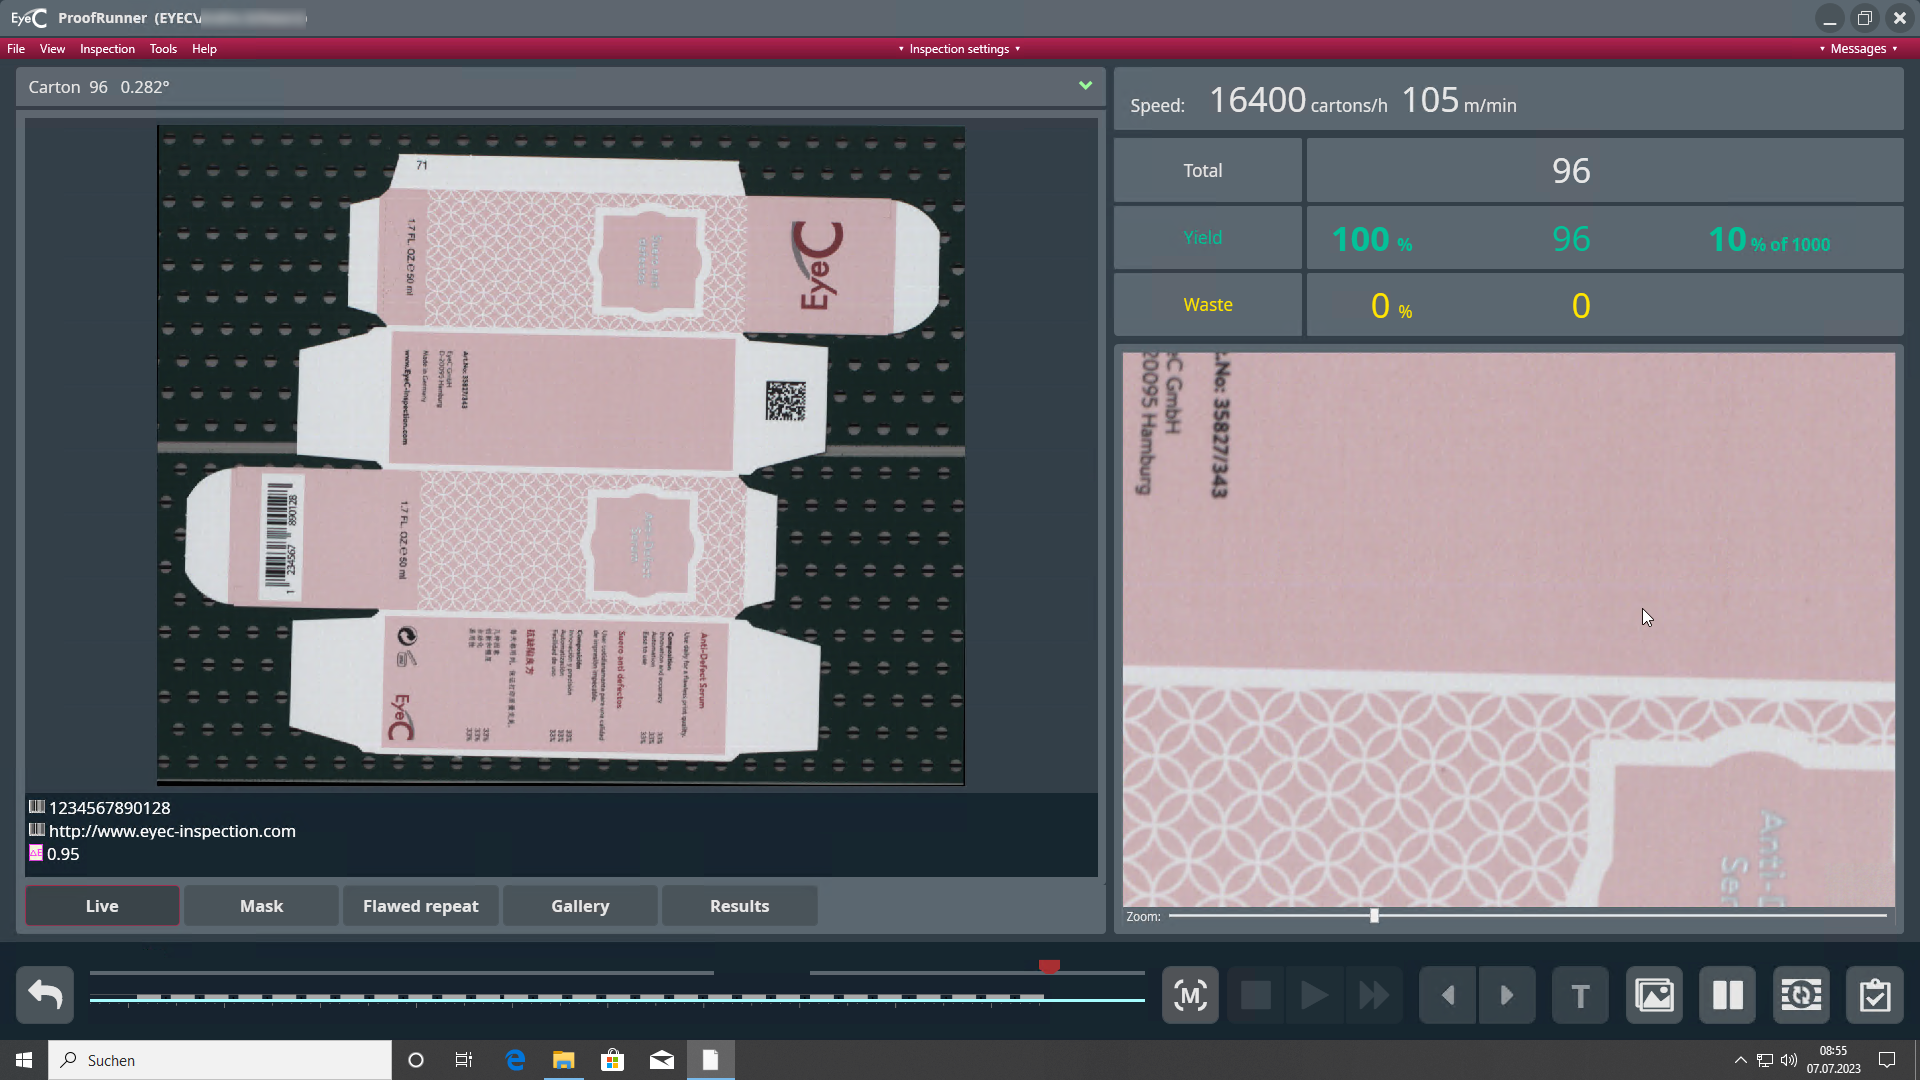
Task: Click the Windows Start button
Action: pos(24,1060)
